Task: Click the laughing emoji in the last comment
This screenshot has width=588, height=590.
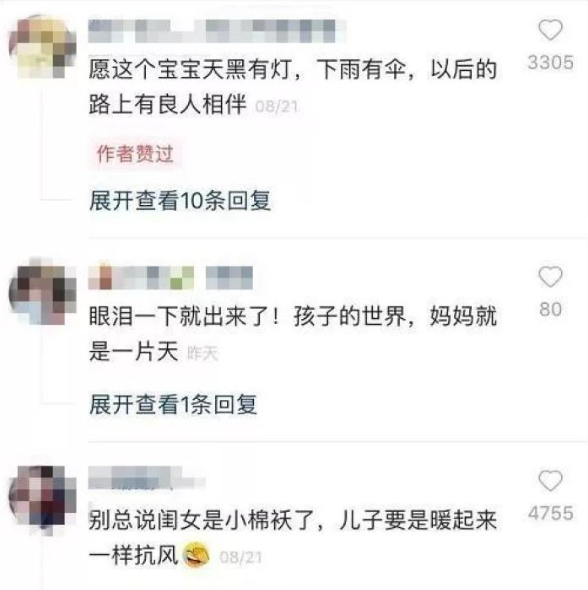Action: click(196, 555)
